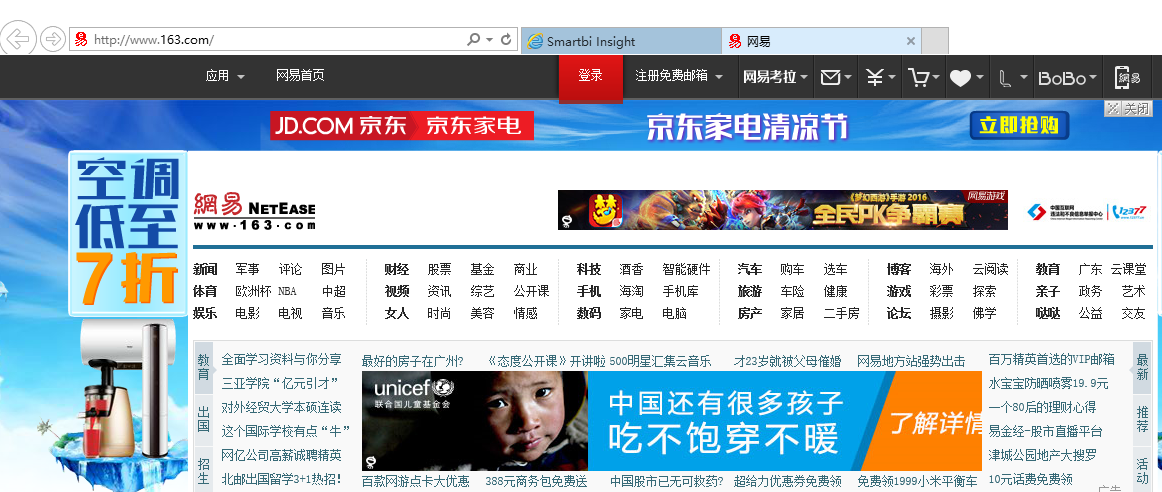Click the 二手房 link
The width and height of the screenshot is (1162, 492).
(841, 313)
